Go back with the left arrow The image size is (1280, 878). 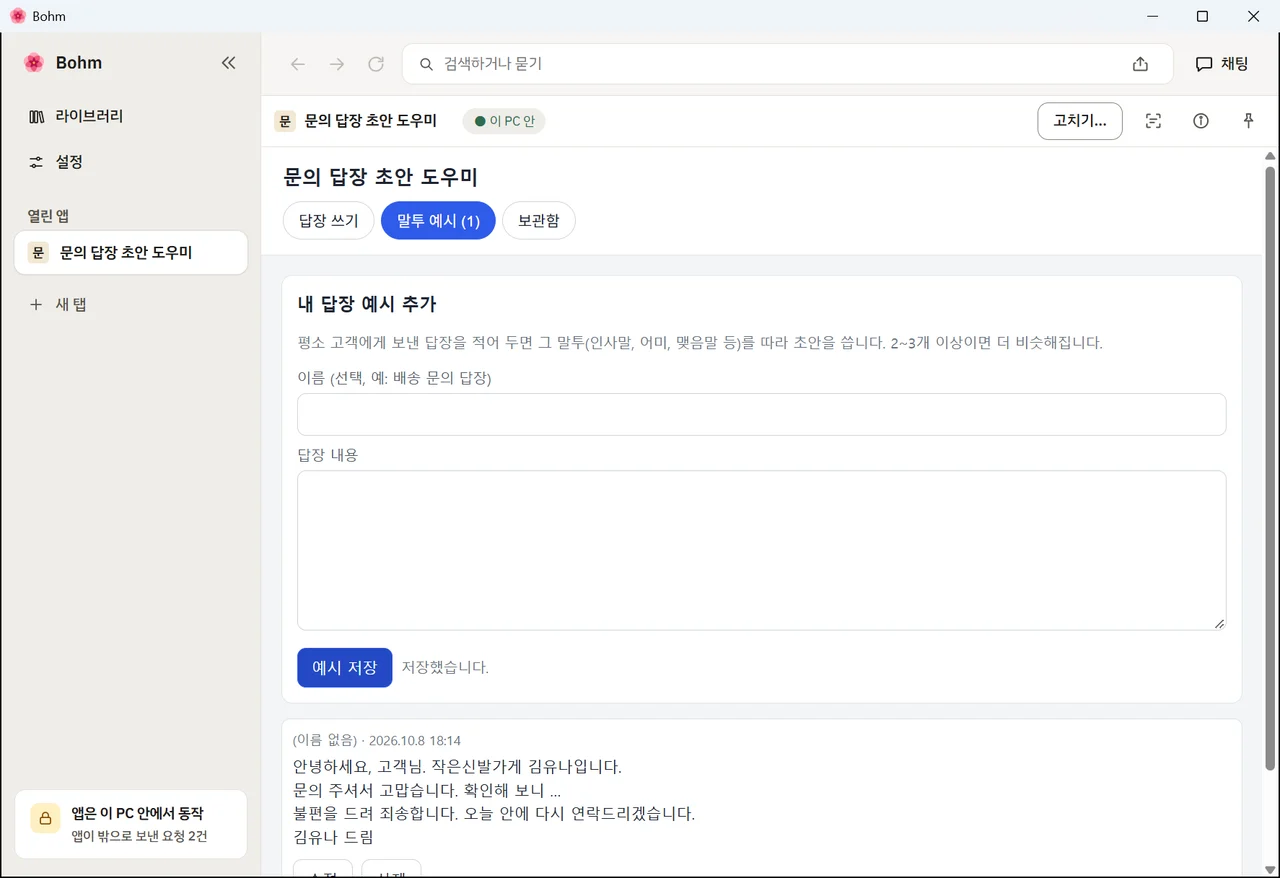298,64
